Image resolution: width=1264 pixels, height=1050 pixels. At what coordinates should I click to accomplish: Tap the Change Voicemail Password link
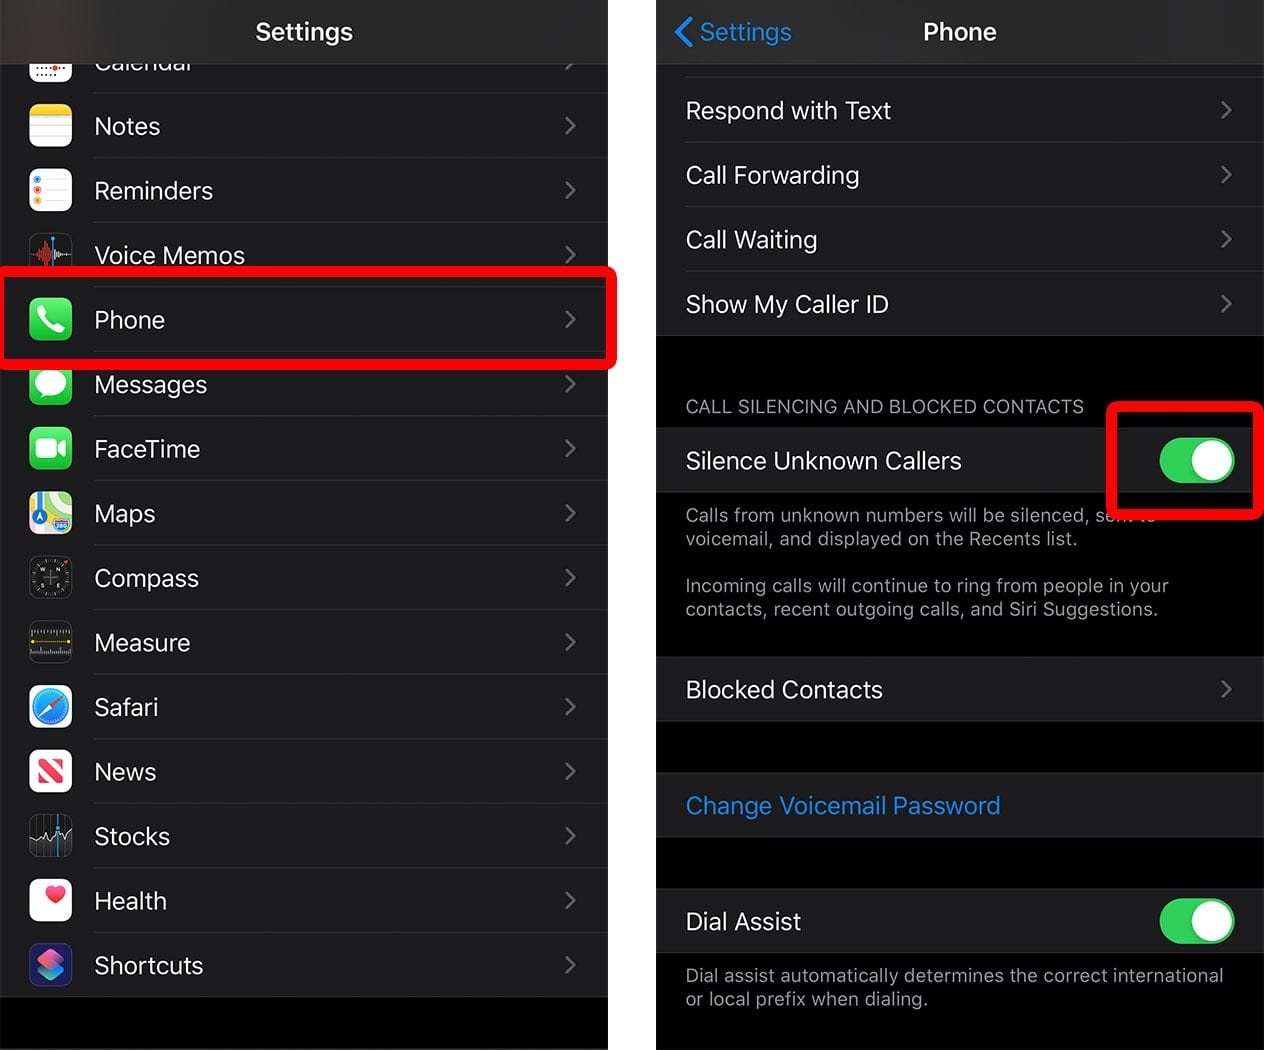point(843,806)
